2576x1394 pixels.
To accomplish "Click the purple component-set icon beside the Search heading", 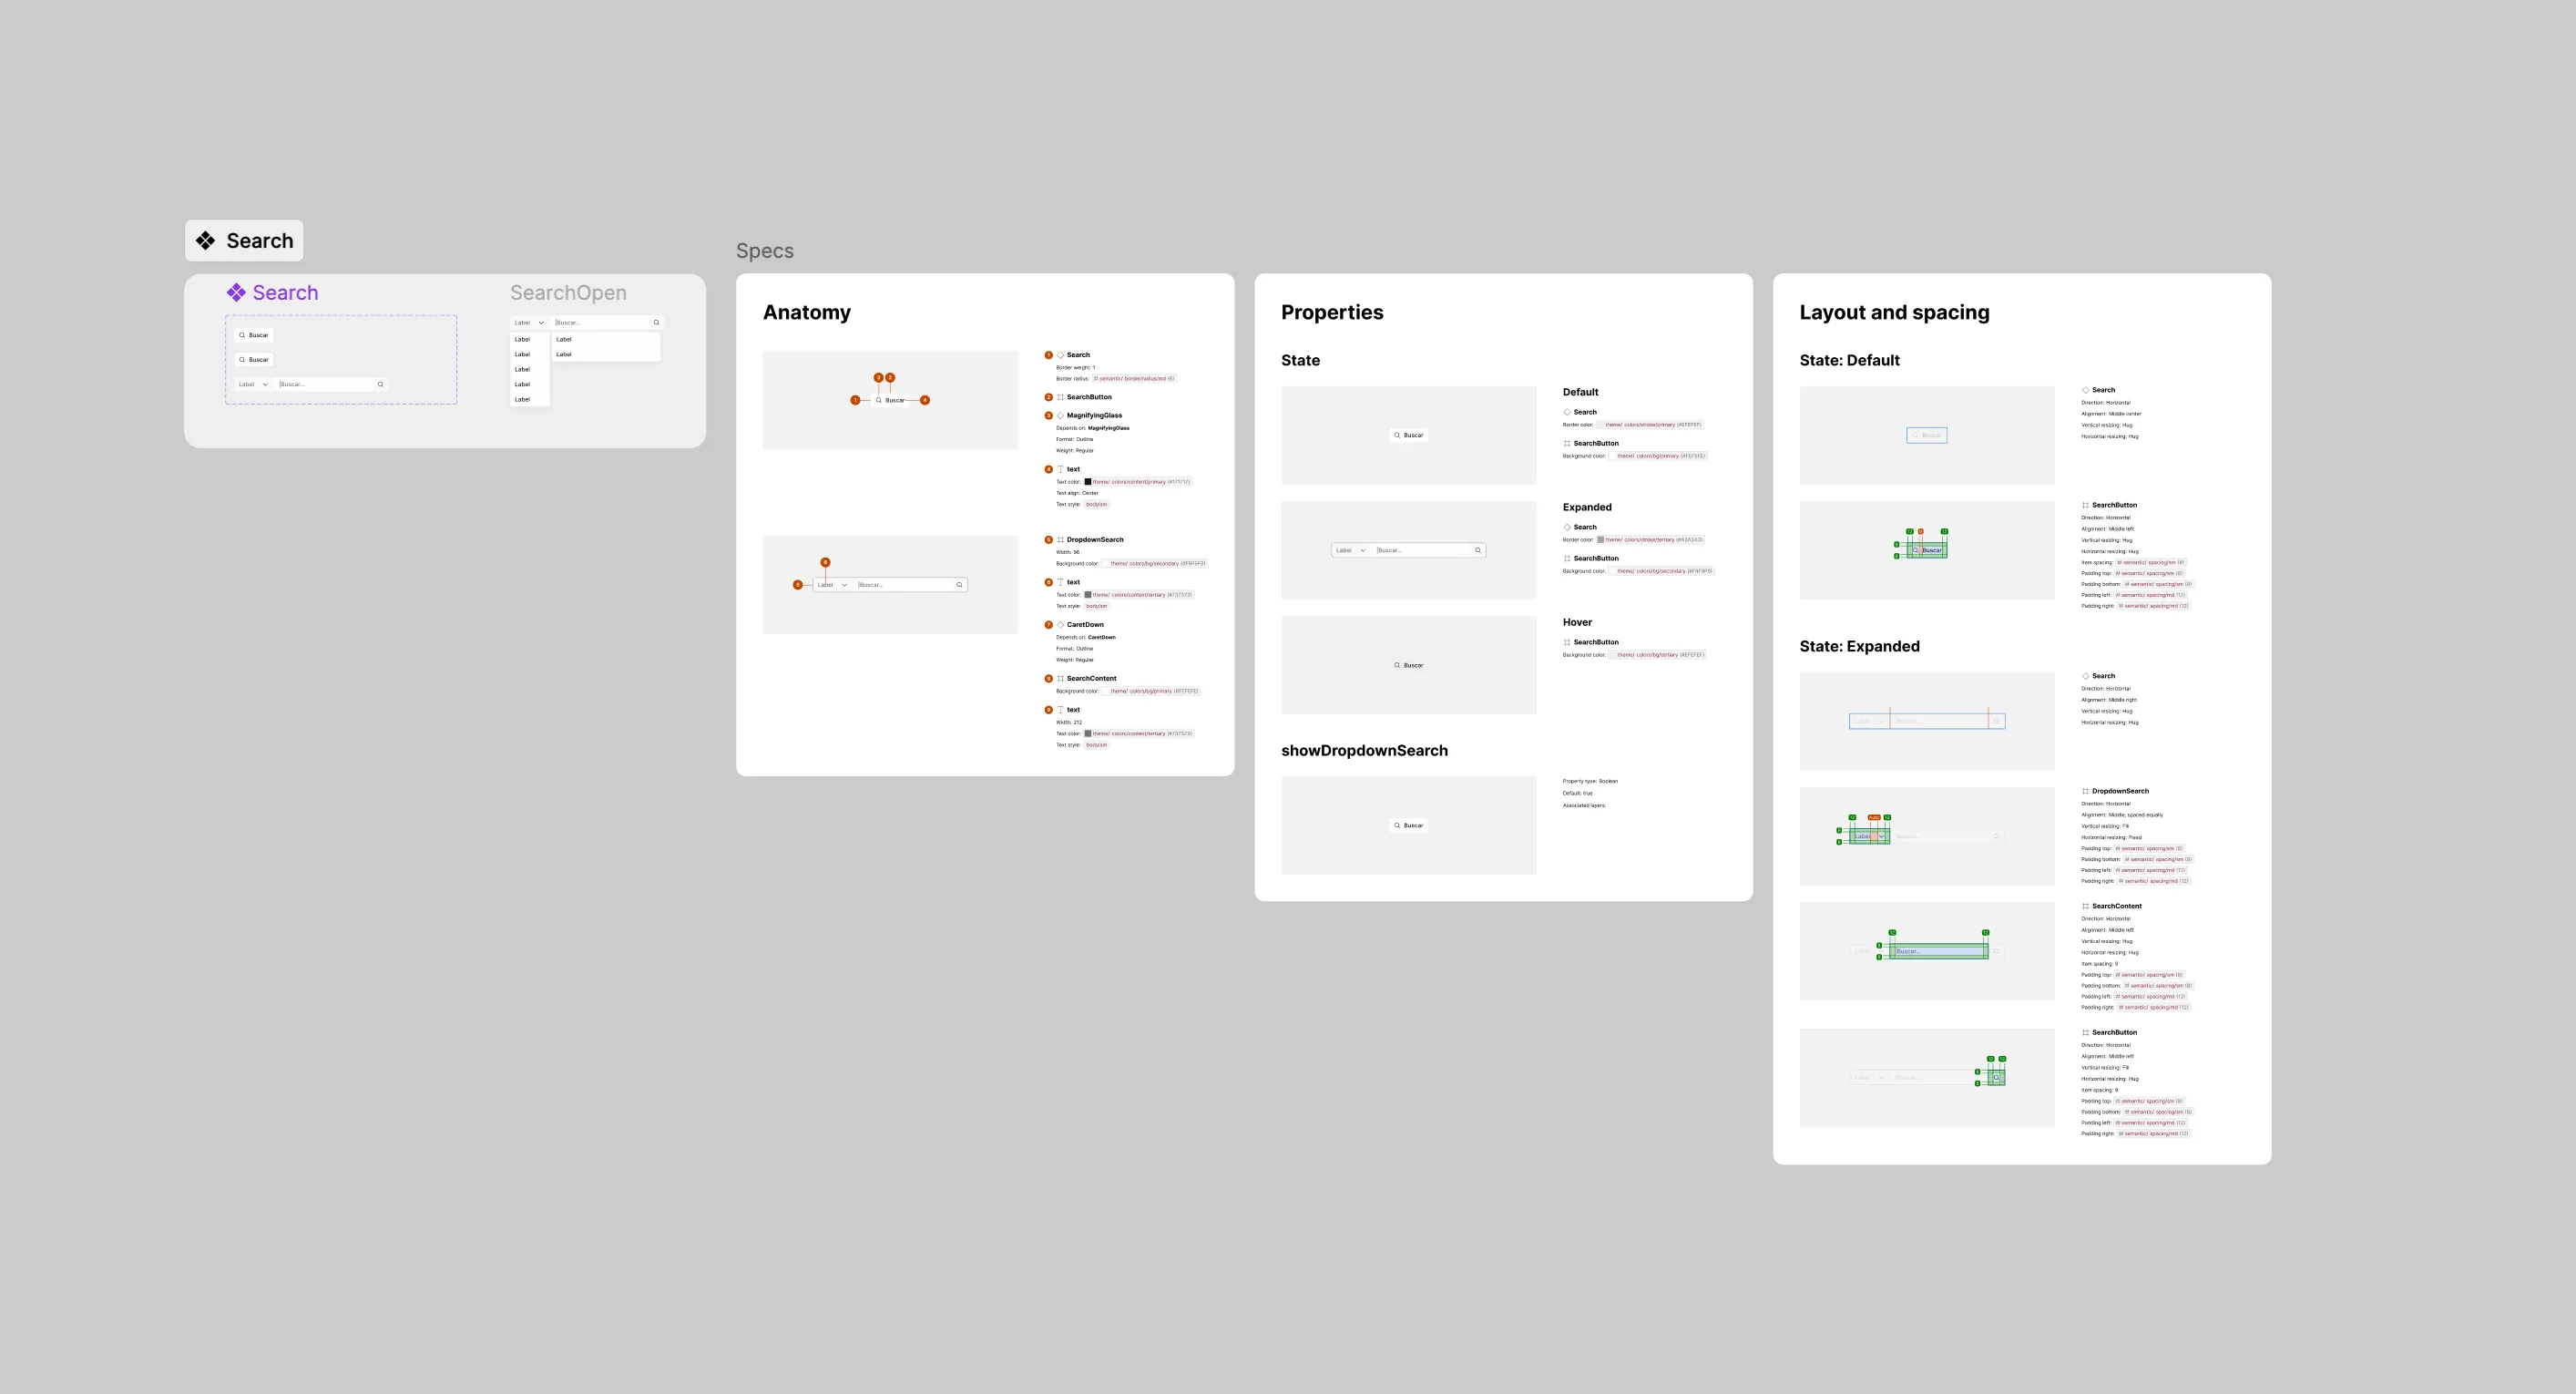I will click(x=236, y=292).
